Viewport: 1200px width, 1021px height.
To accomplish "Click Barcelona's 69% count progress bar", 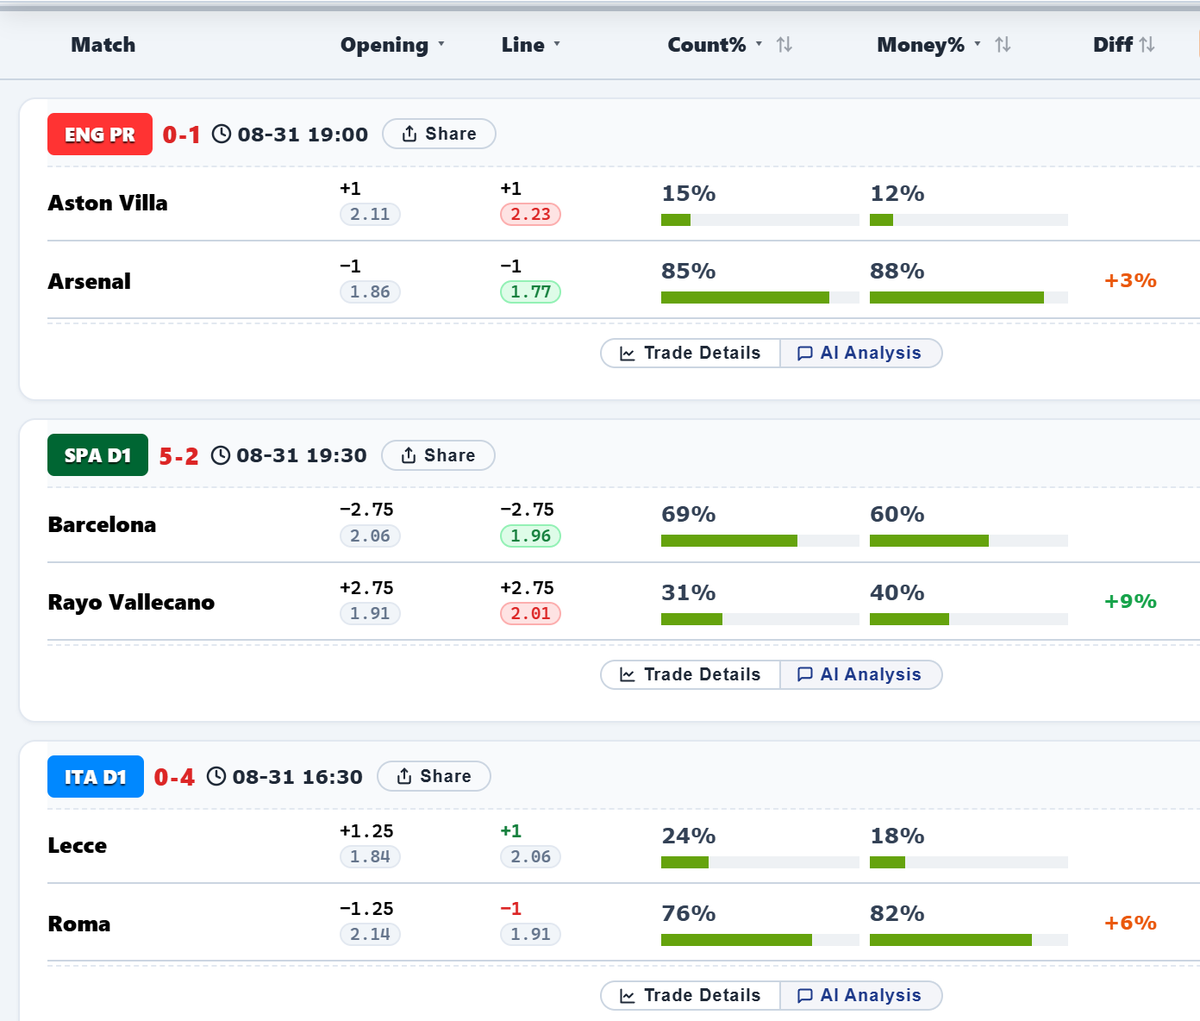I will tap(760, 541).
